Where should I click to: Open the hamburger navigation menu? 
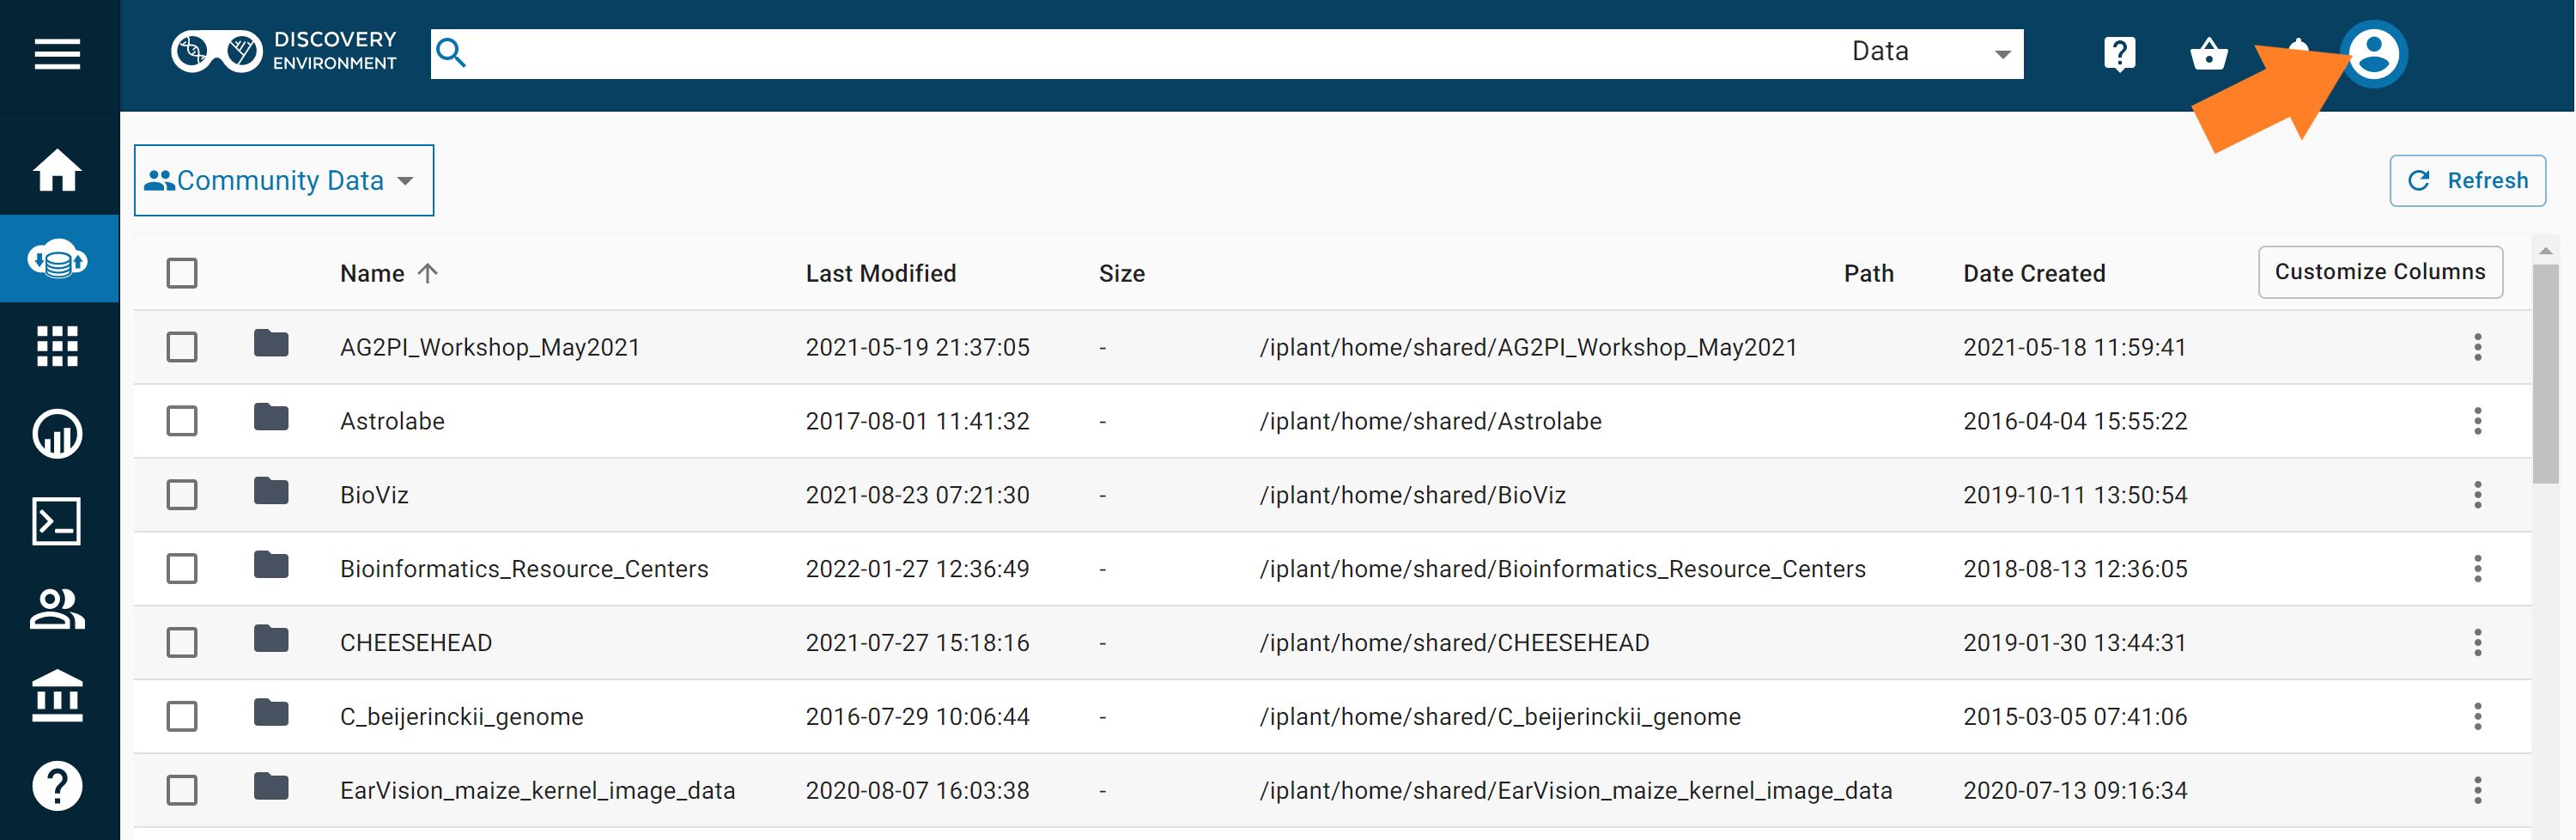(57, 54)
